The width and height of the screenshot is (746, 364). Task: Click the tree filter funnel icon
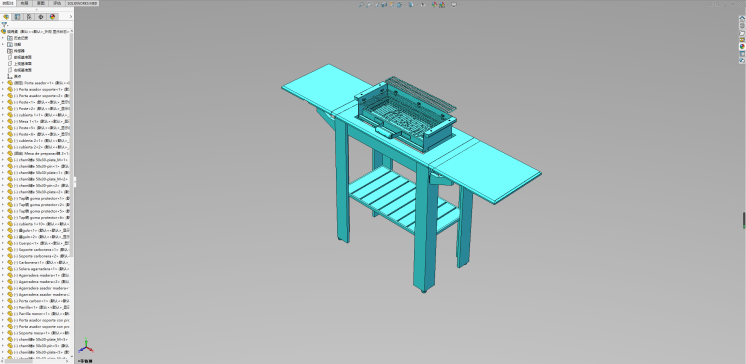pyautogui.click(x=4, y=25)
